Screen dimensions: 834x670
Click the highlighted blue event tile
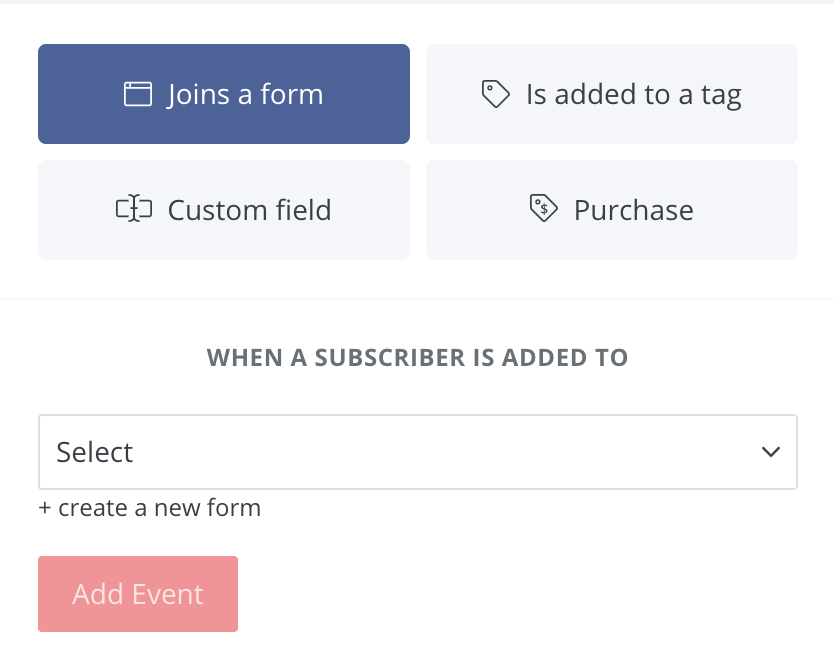pyautogui.click(x=224, y=93)
